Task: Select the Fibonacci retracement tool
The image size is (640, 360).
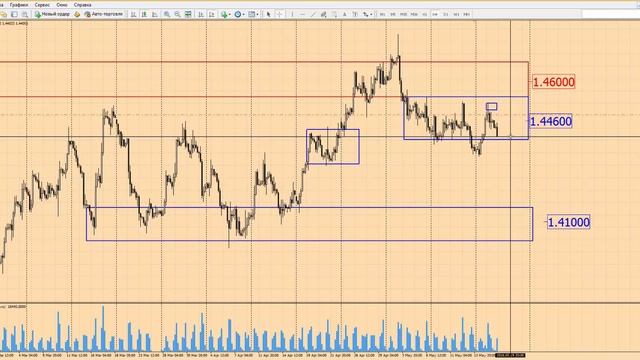Action: [334, 14]
